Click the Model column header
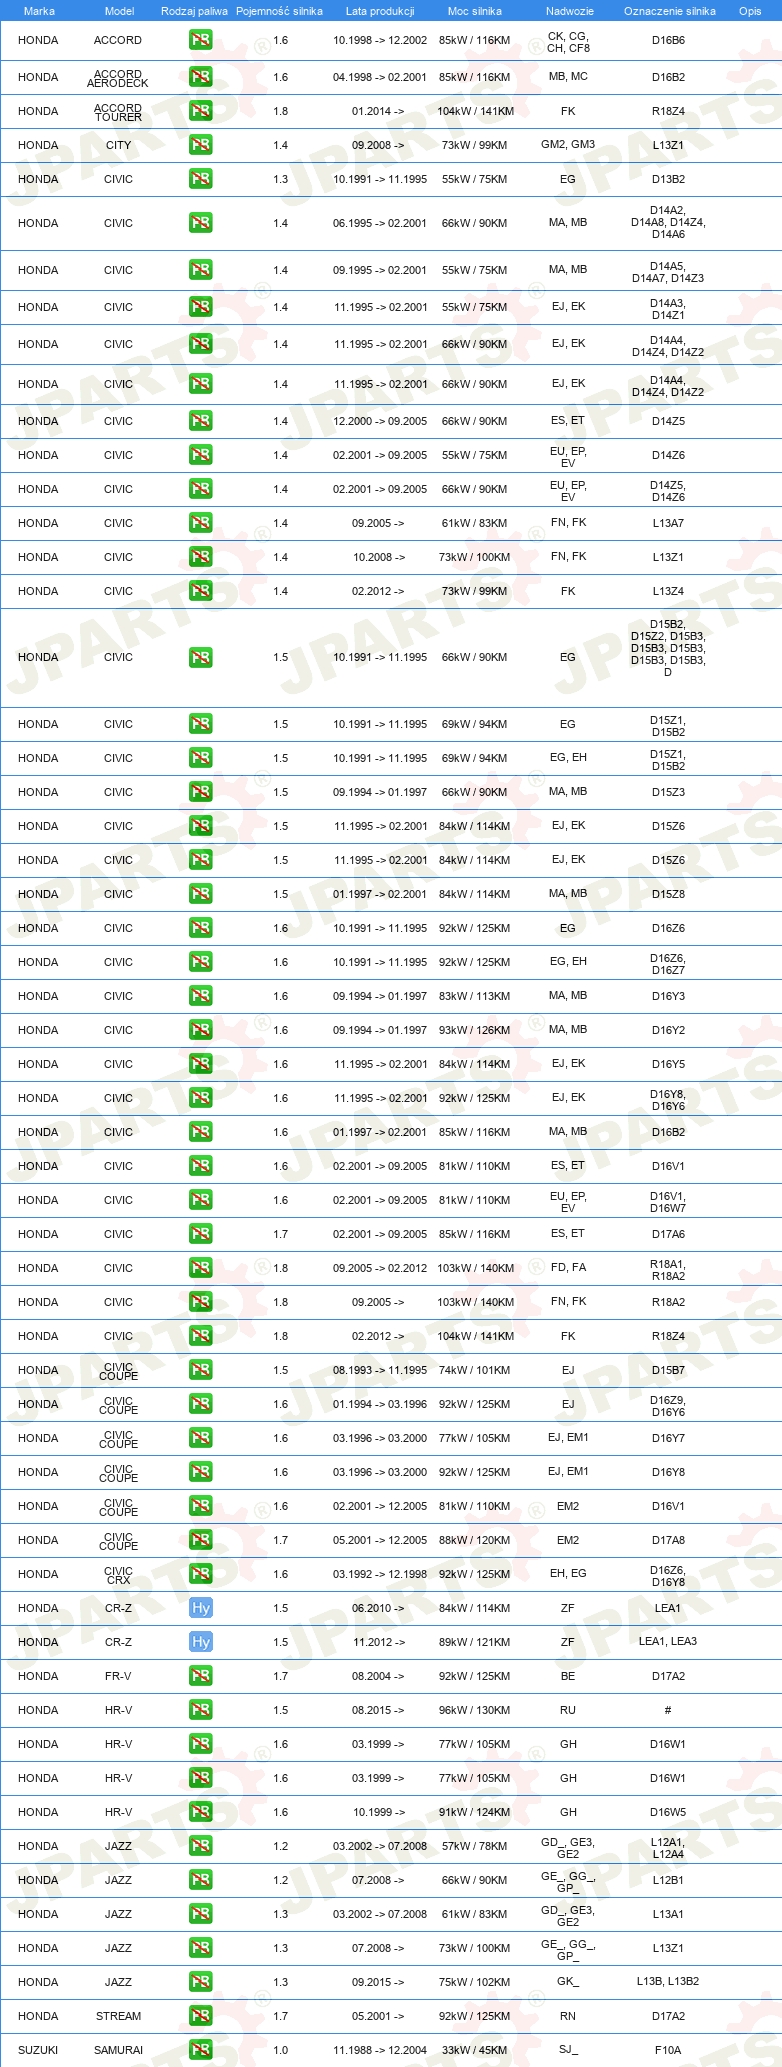The width and height of the screenshot is (782, 2067). tap(119, 11)
